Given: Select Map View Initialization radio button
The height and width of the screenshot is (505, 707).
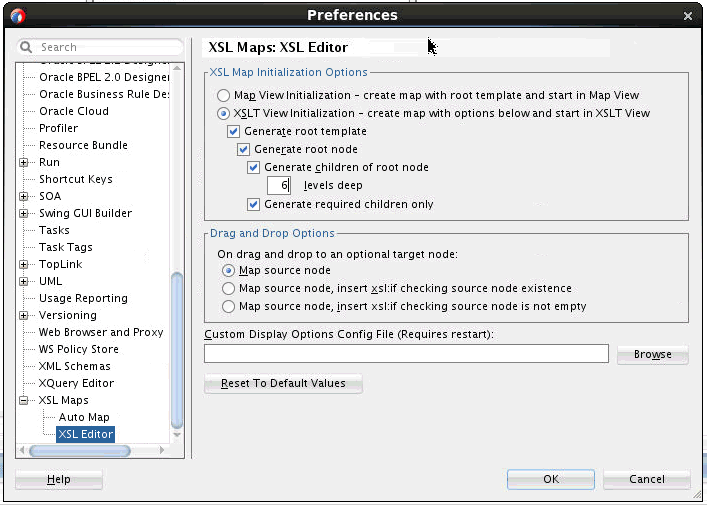Looking at the screenshot, I should coord(223,95).
